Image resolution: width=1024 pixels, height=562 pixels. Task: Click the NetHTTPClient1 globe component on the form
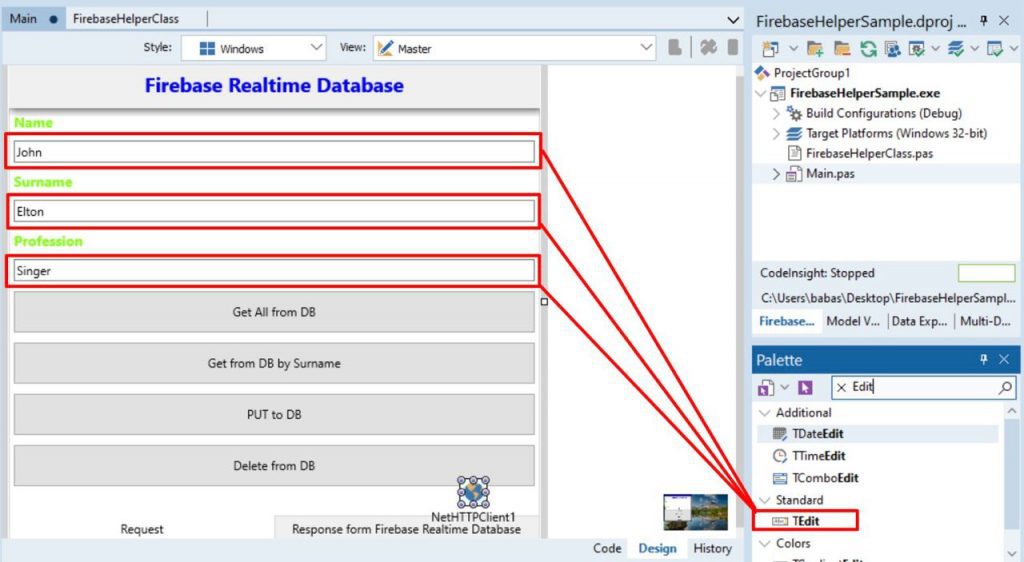473,492
